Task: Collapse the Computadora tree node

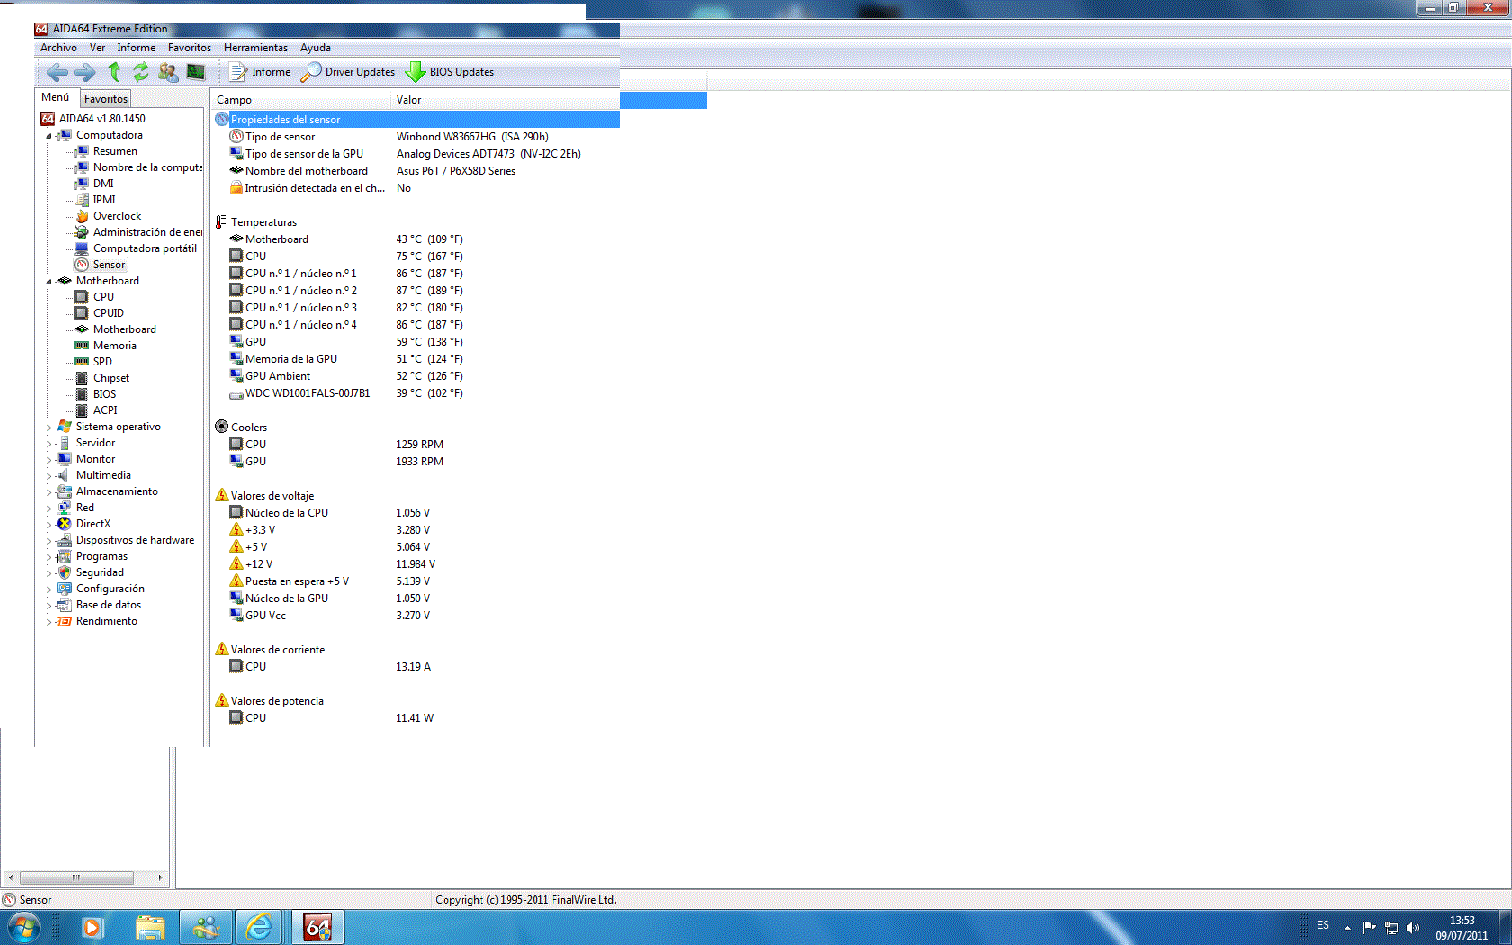Action: tap(48, 135)
